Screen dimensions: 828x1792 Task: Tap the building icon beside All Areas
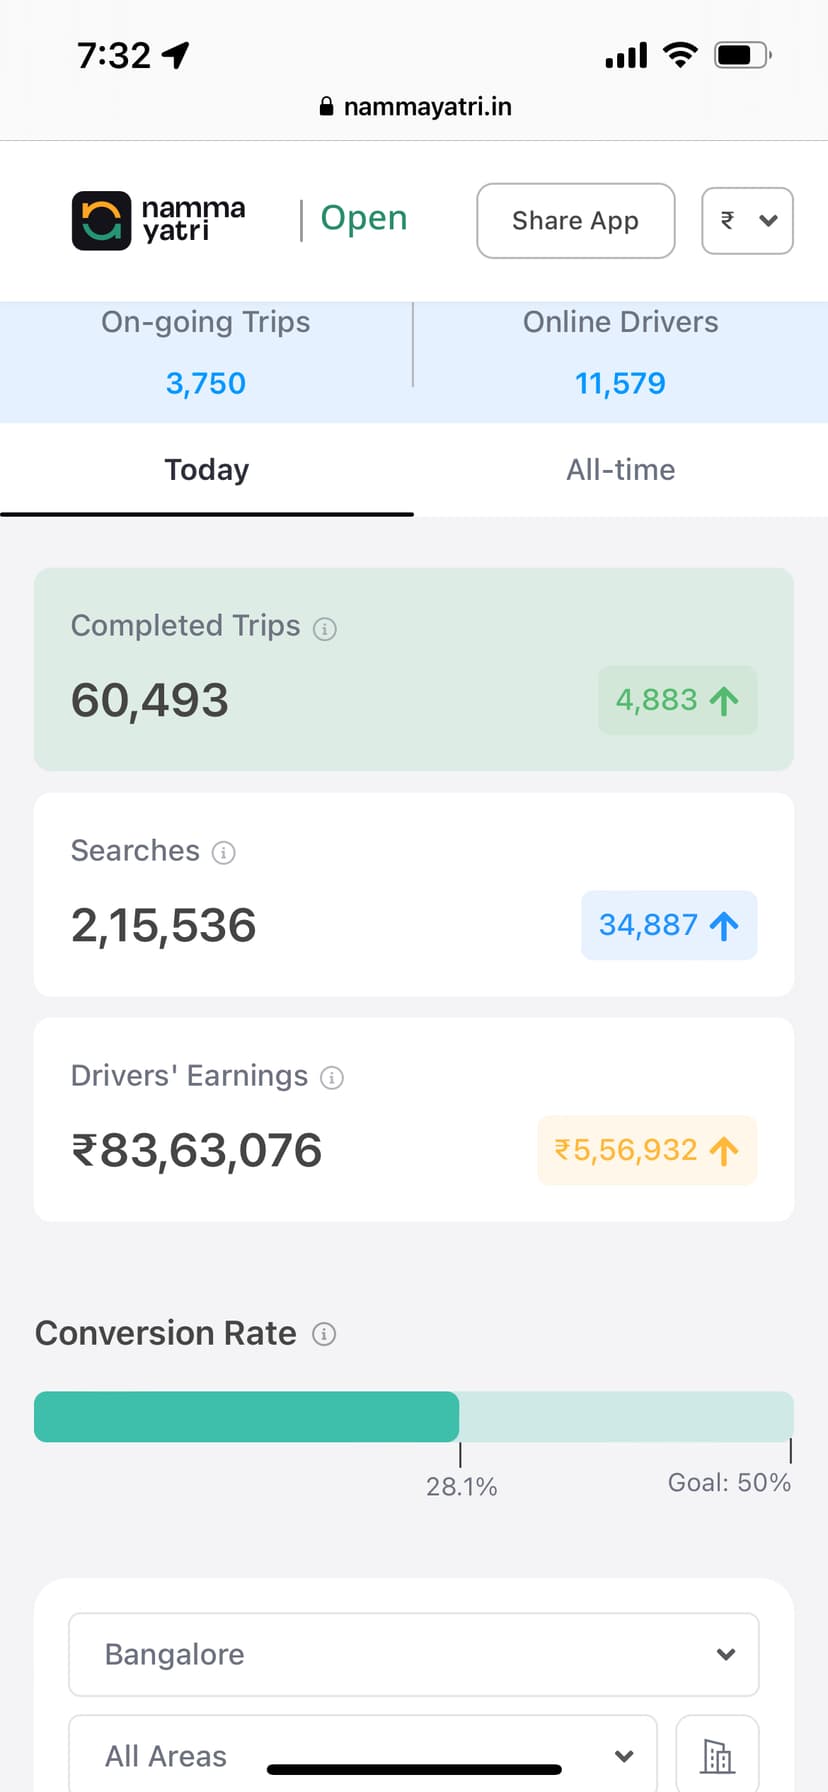tap(717, 1756)
